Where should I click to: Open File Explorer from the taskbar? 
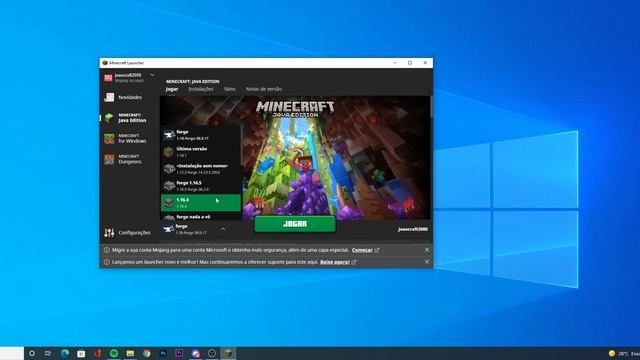[x=130, y=353]
